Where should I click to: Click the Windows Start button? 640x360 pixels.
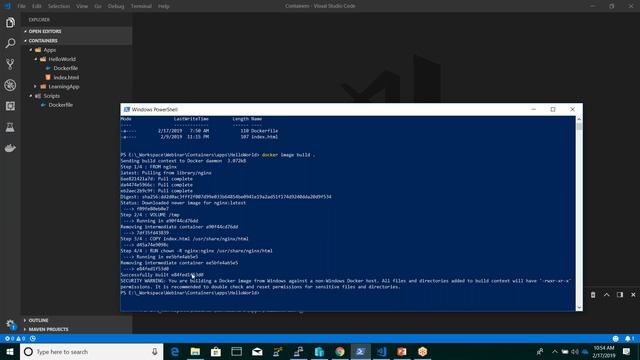click(x=10, y=351)
